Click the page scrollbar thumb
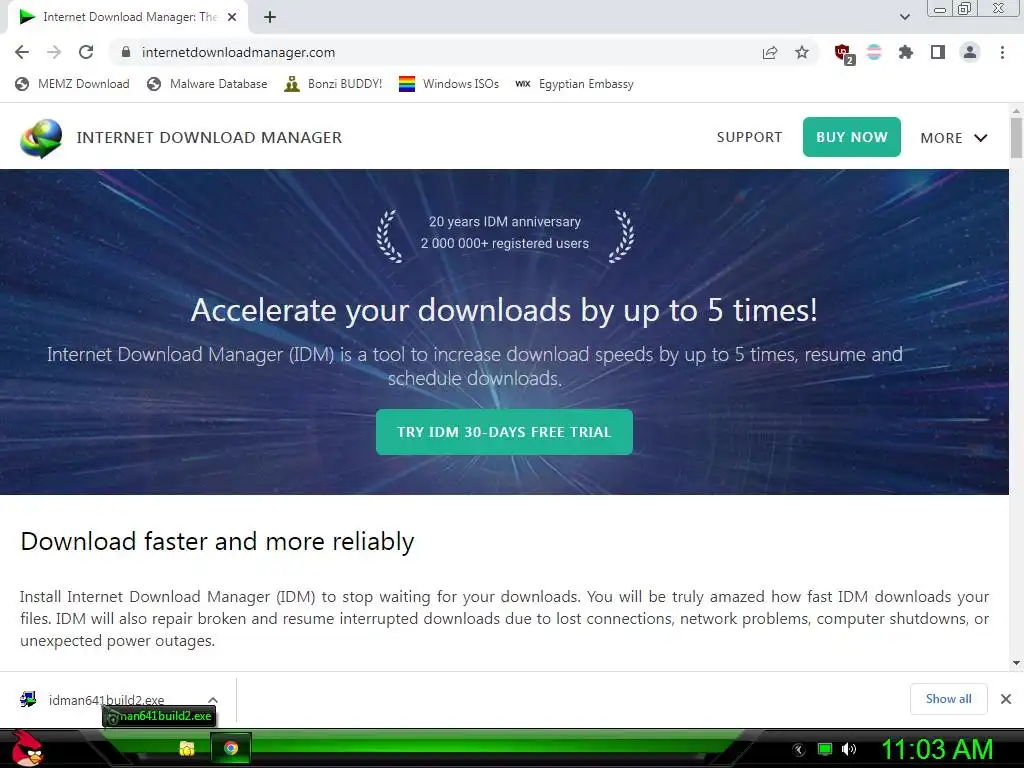Screen dimensions: 1024x768 [1016, 137]
